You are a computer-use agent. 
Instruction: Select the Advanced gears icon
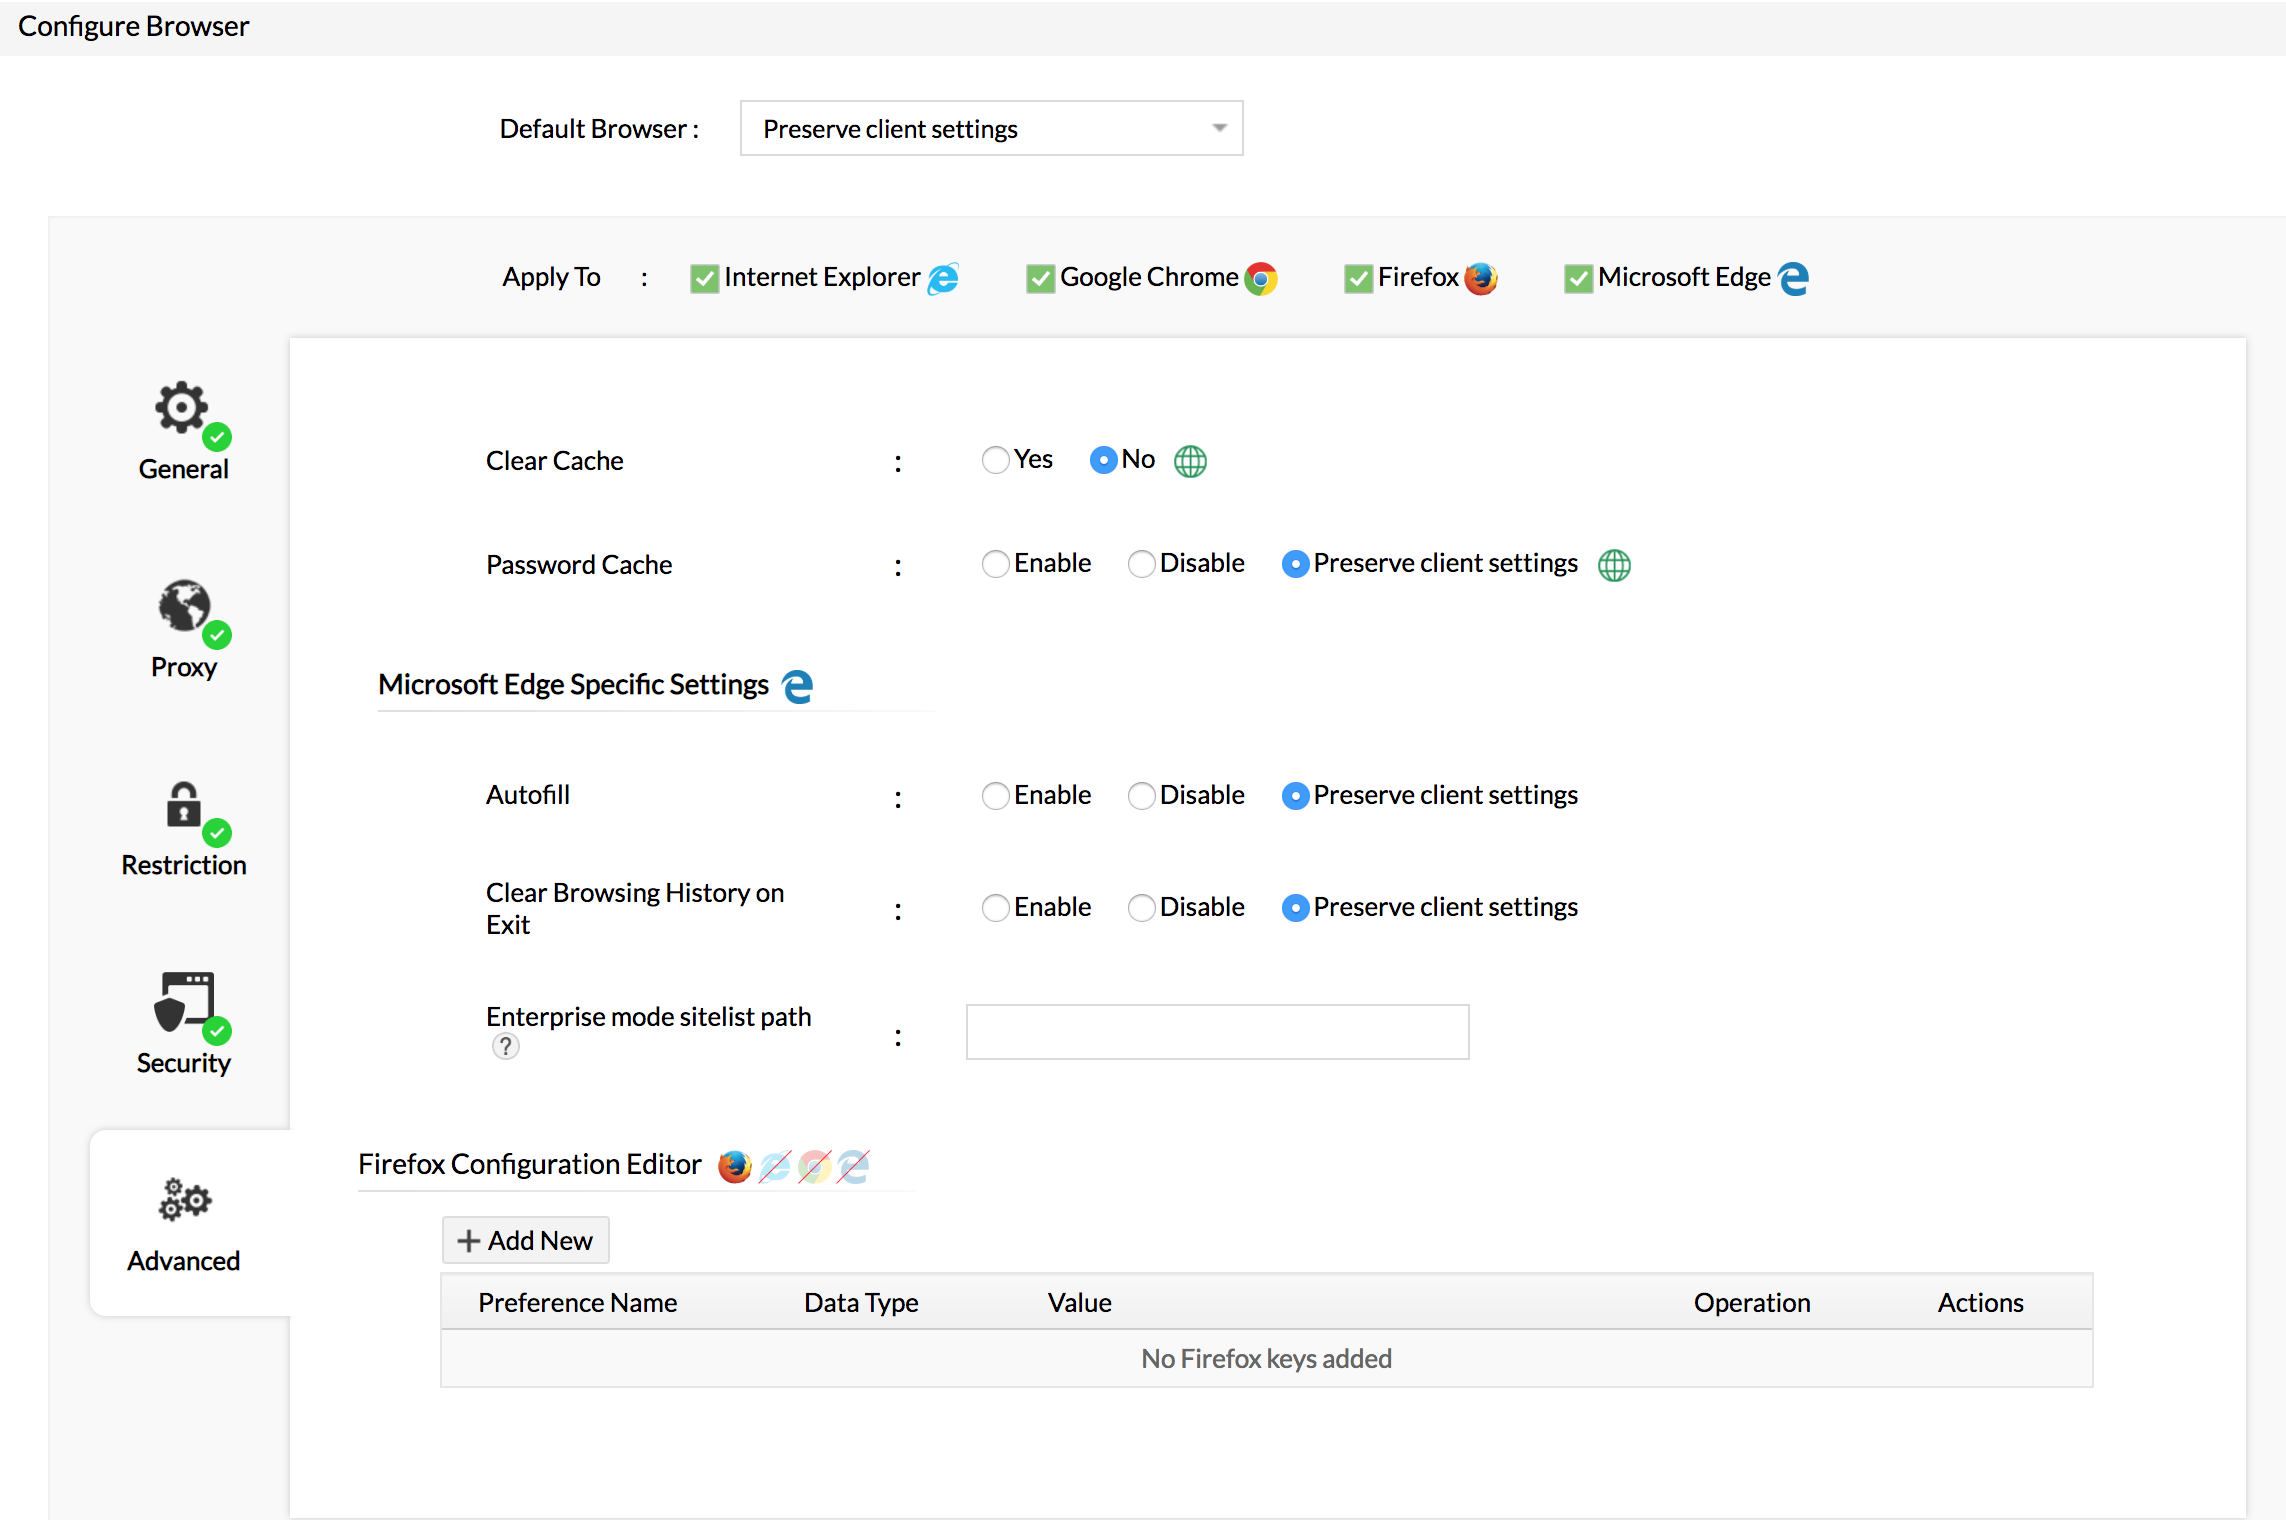click(x=184, y=1199)
